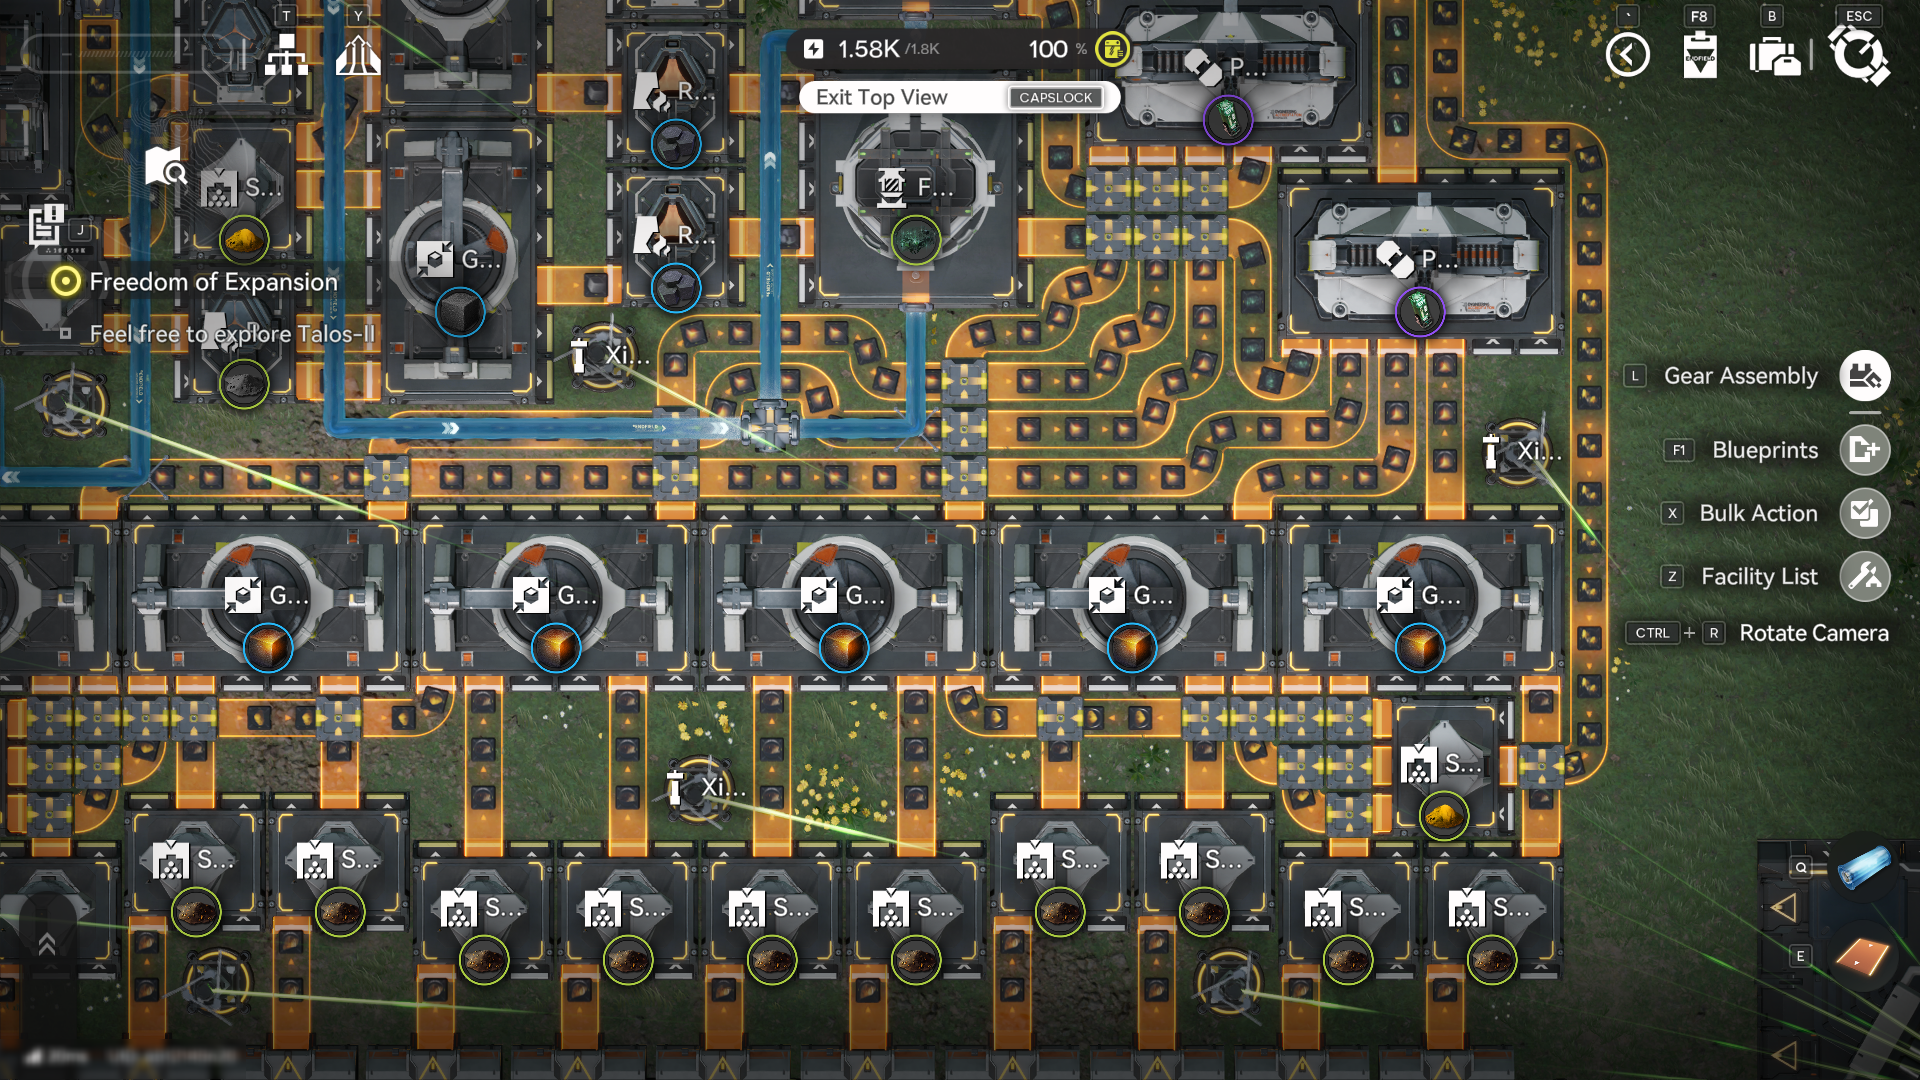Screen dimensions: 1920x1080
Task: Select the orange conveyor belt tool
Action: pos(1862,956)
